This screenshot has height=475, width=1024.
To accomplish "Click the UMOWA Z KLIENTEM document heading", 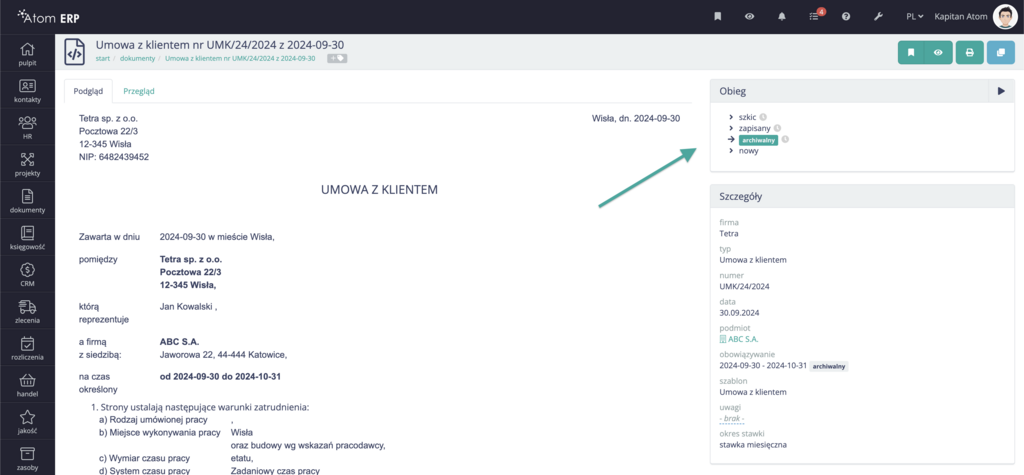I will coord(379,190).
